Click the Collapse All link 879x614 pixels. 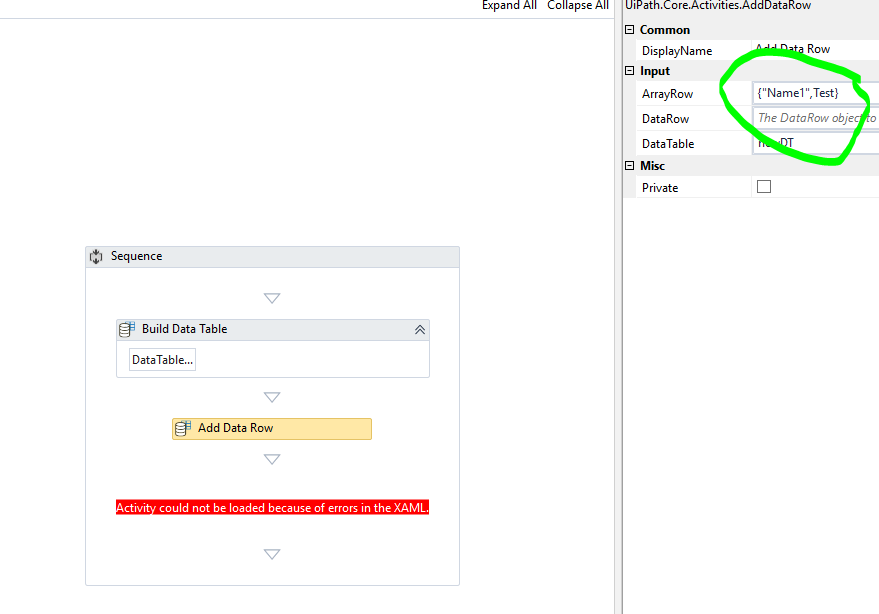point(578,5)
